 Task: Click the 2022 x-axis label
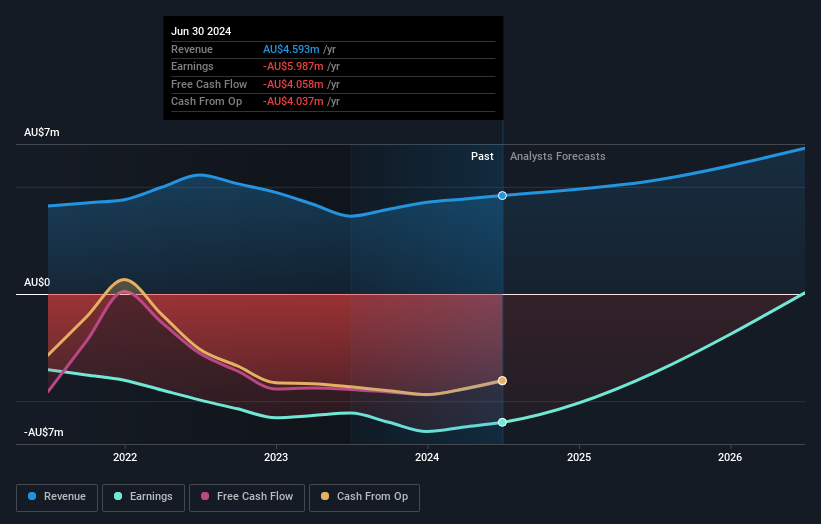[125, 458]
